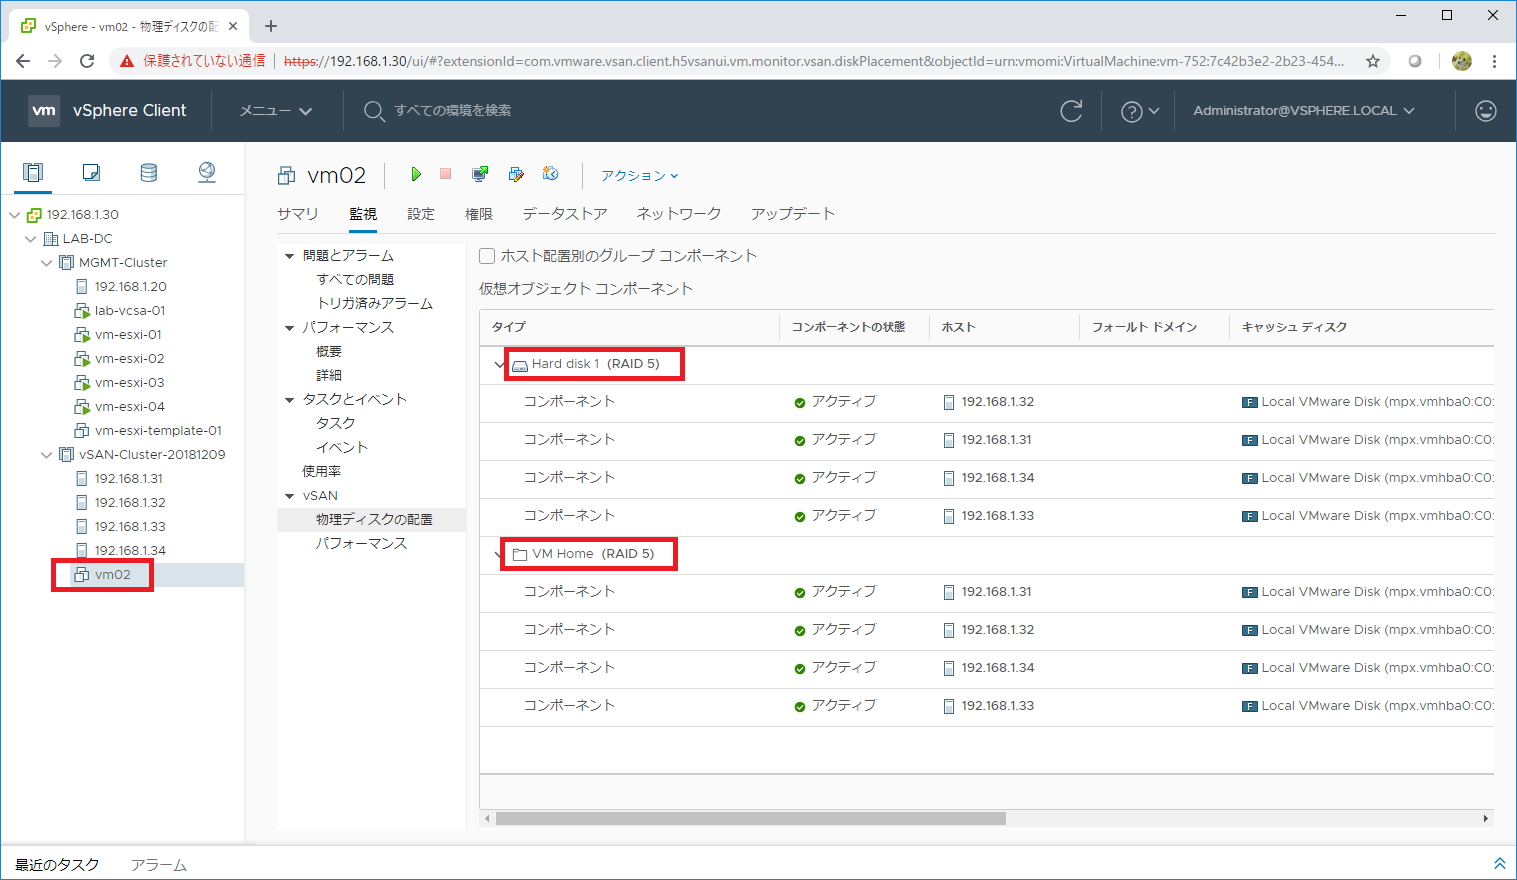
Task: Collapse the Hard disk 1 RAID 5 row
Action: [x=499, y=365]
